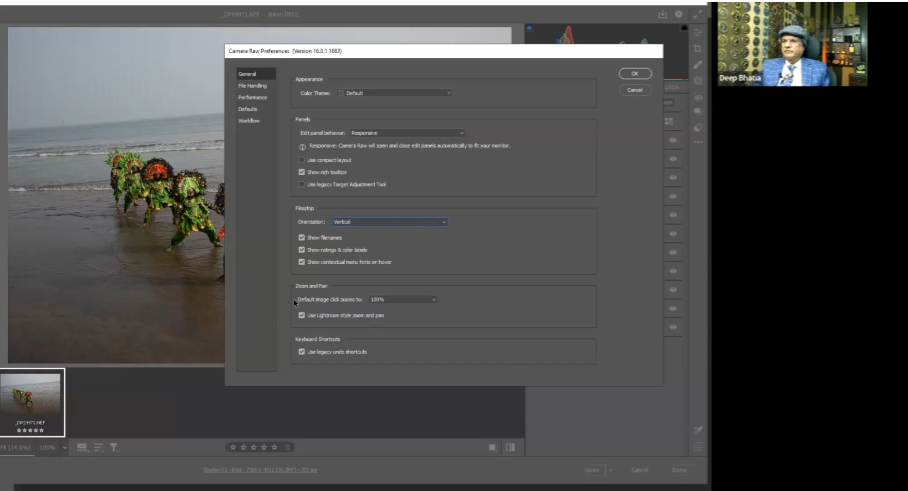Image resolution: width=908 pixels, height=491 pixels.
Task: Click the before/after view toggle icon
Action: tap(510, 447)
